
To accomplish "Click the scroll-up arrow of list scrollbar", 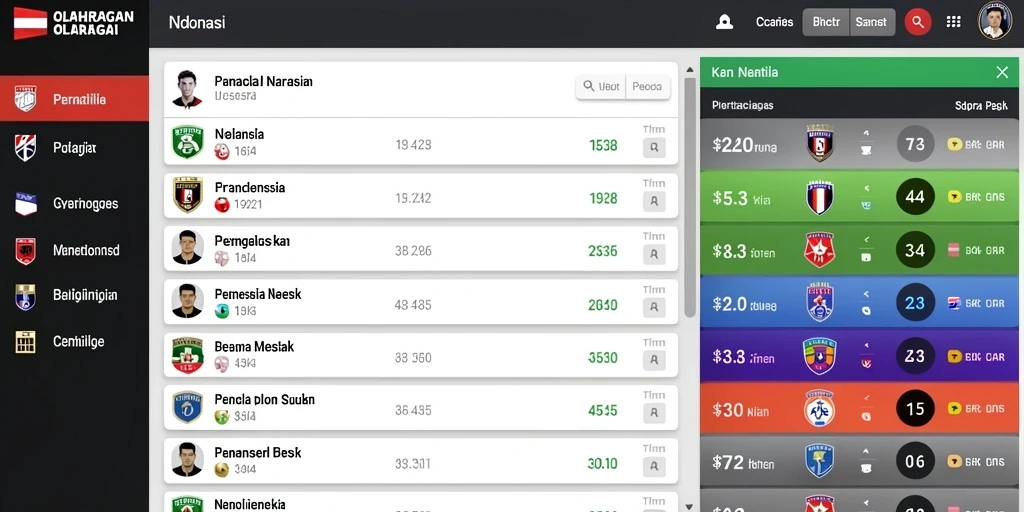I will (x=690, y=69).
